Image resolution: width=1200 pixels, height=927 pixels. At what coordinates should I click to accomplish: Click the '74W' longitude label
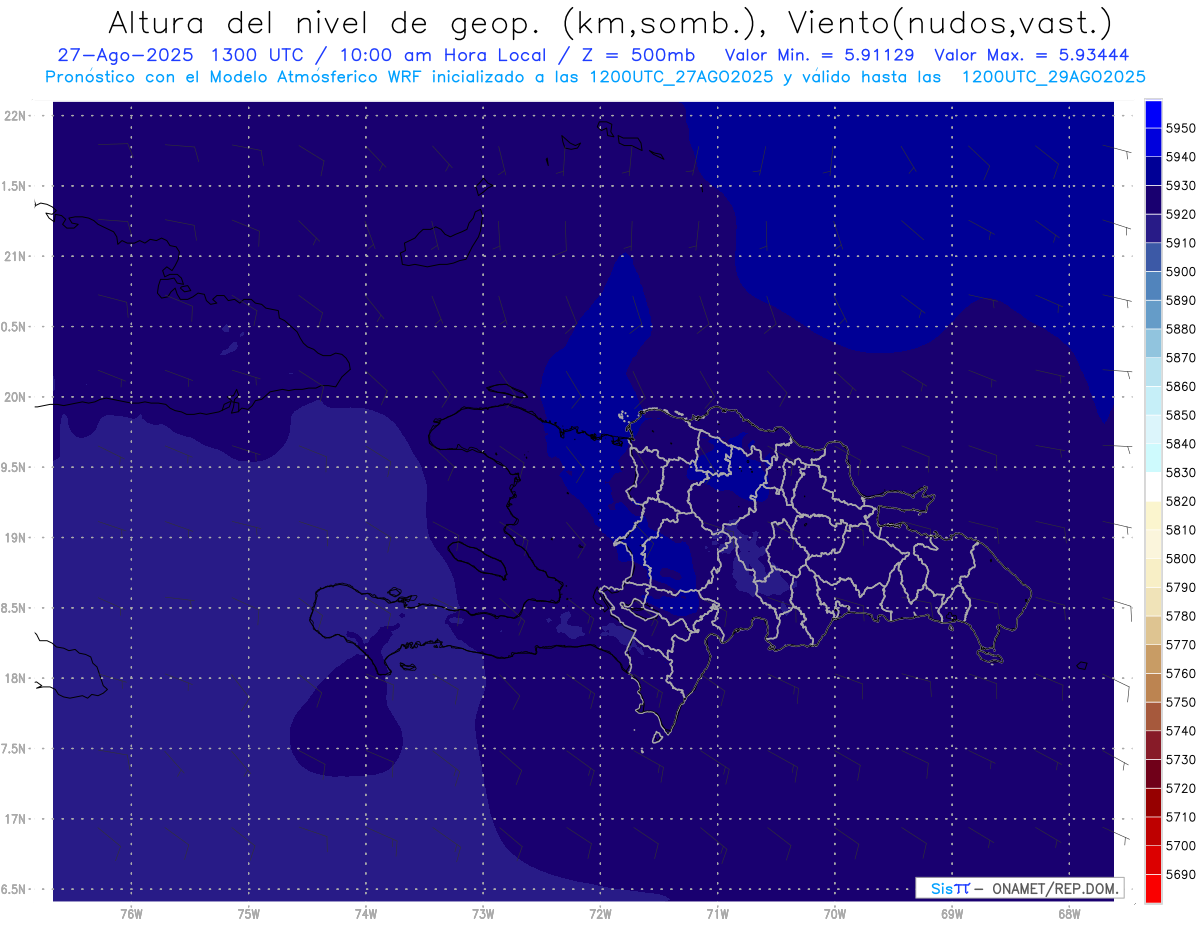click(366, 914)
